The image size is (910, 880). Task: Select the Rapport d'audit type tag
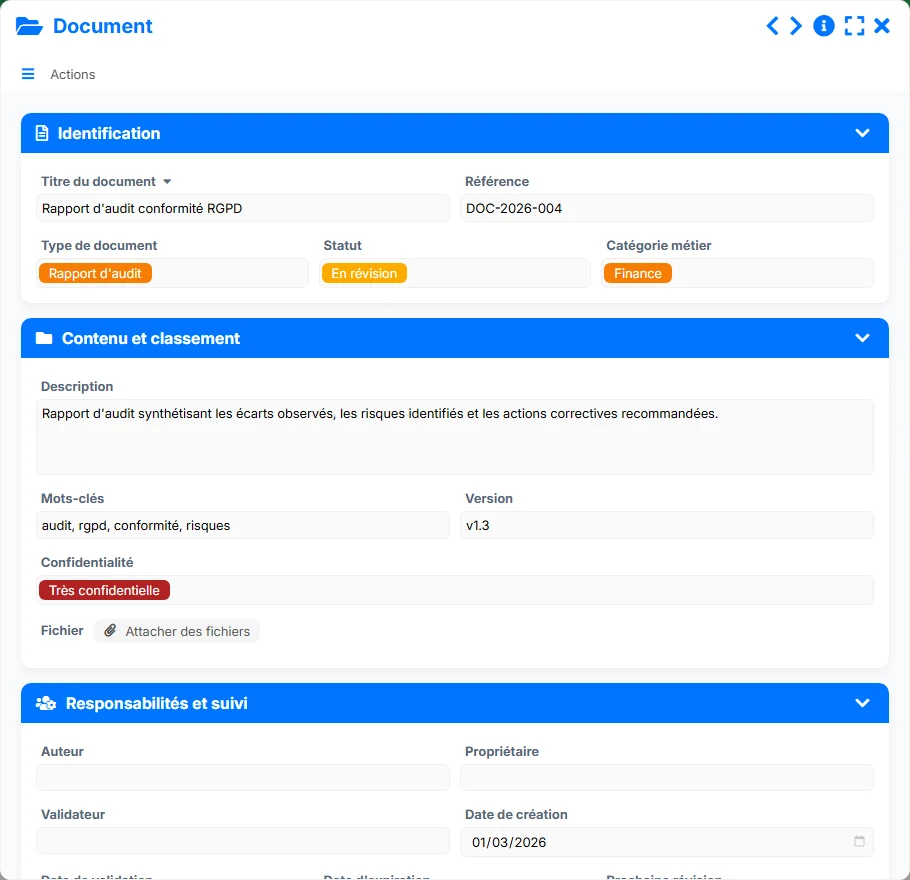(95, 273)
